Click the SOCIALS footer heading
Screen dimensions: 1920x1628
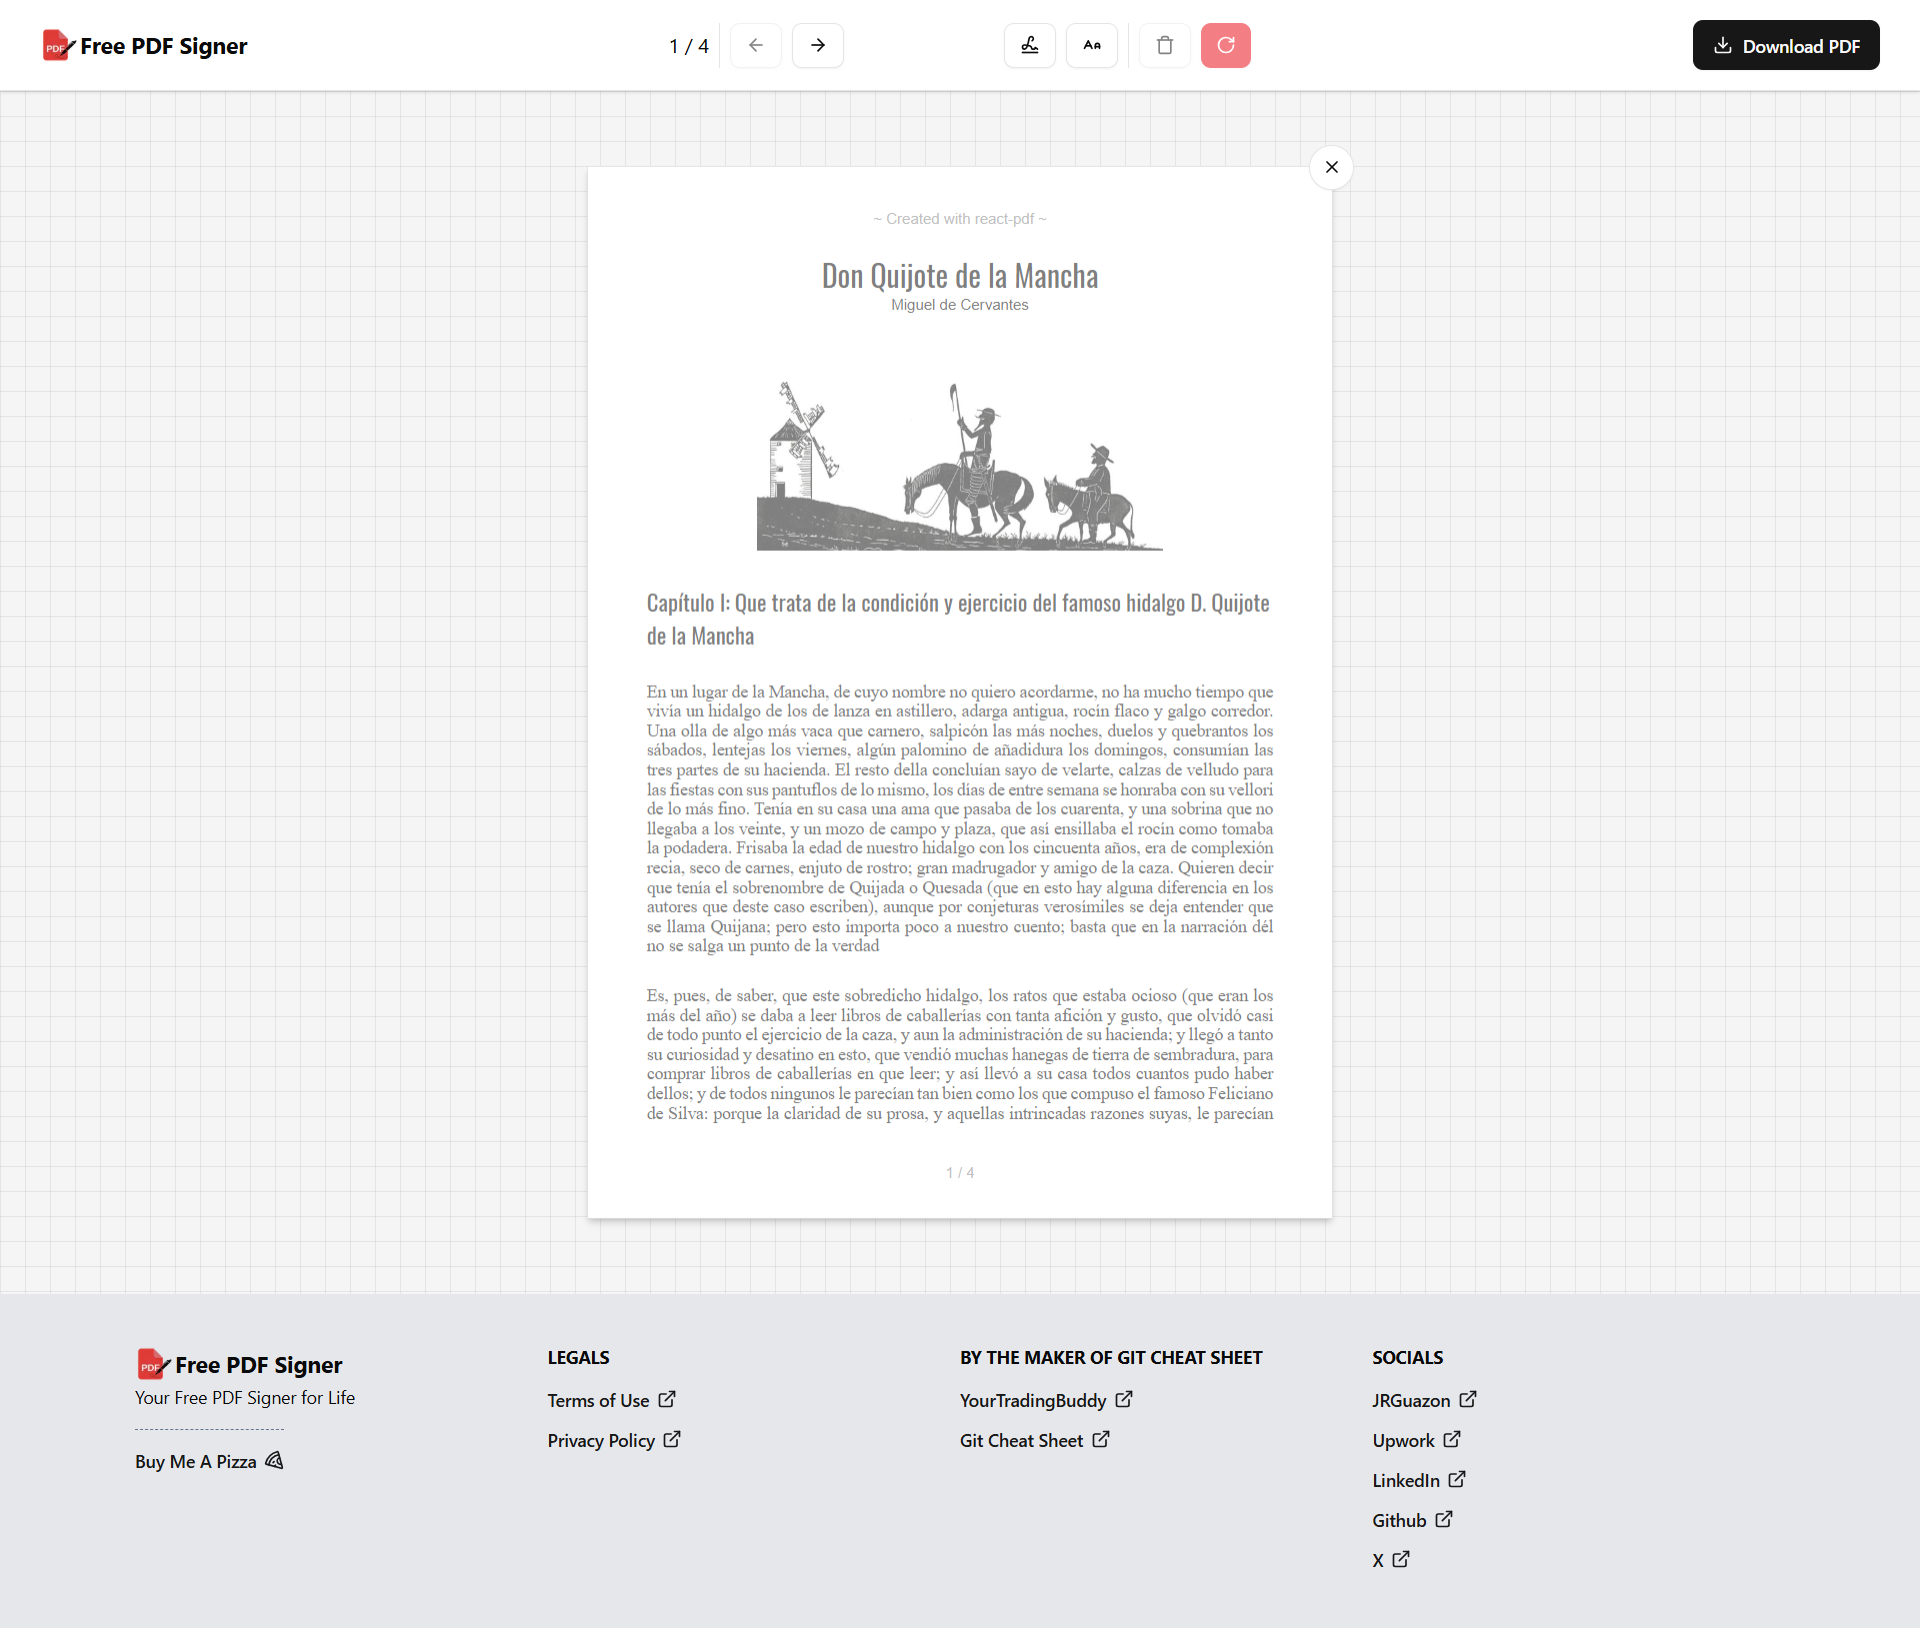[x=1407, y=1357]
